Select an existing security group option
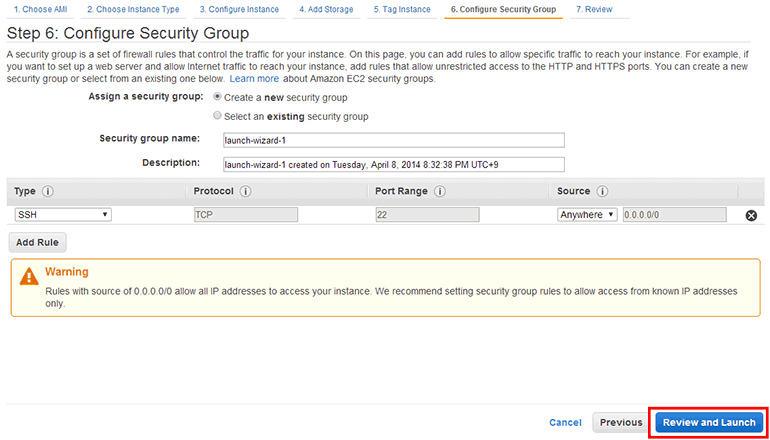 tap(218, 116)
